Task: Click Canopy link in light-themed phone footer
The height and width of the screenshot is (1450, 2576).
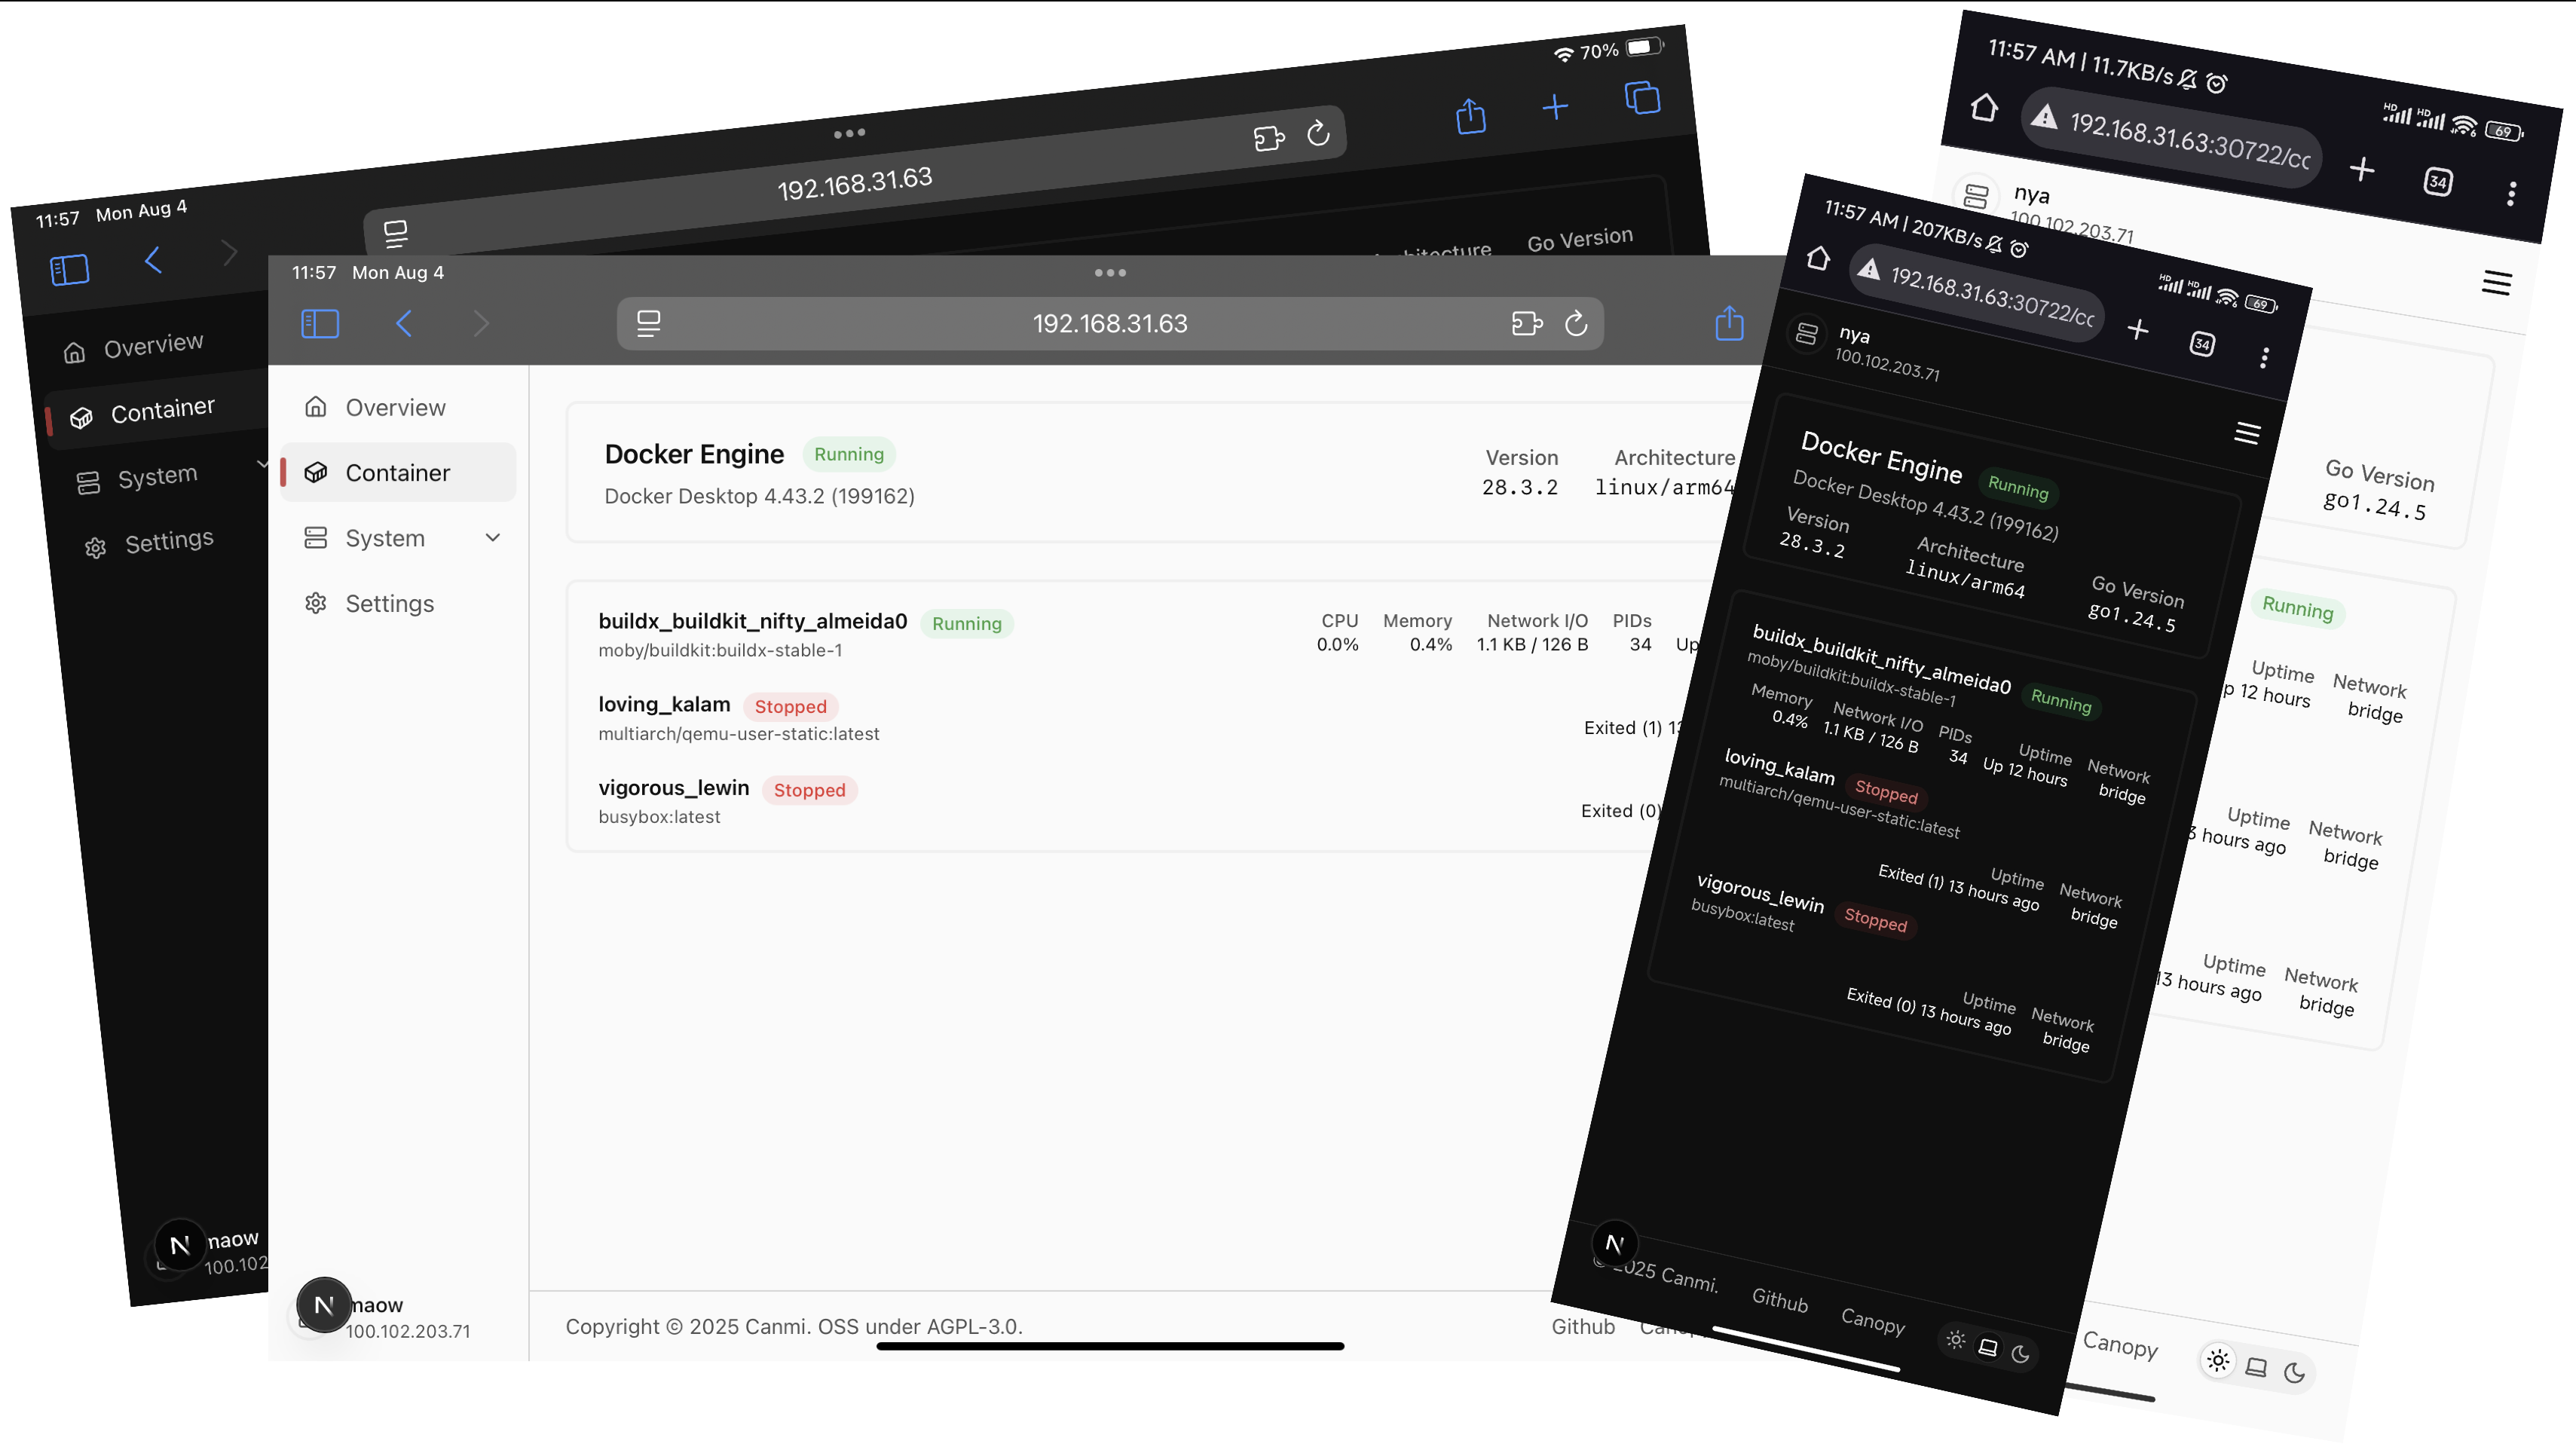Action: (x=2119, y=1345)
